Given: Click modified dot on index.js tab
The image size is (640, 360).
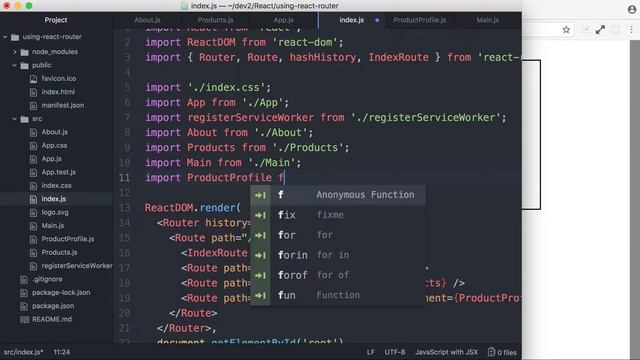Looking at the screenshot, I should click(x=377, y=20).
